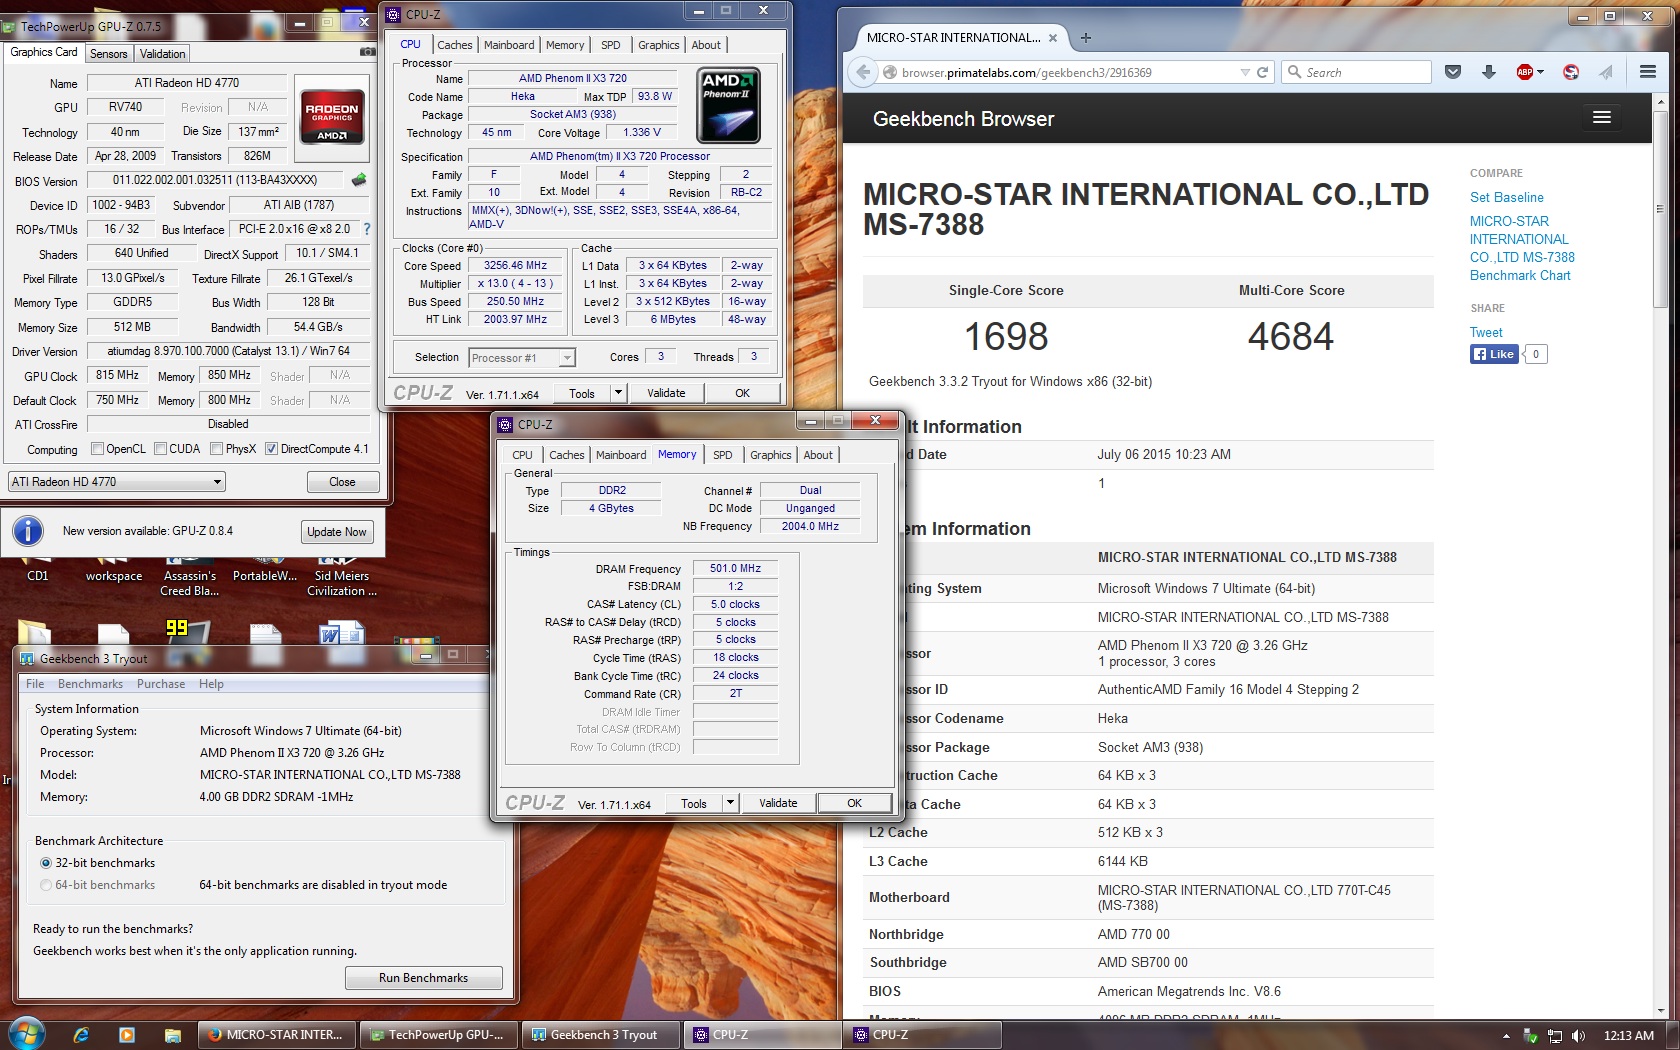The image size is (1680, 1050).
Task: Click the red blocker extension icon in toolbar
Action: coord(1571,72)
